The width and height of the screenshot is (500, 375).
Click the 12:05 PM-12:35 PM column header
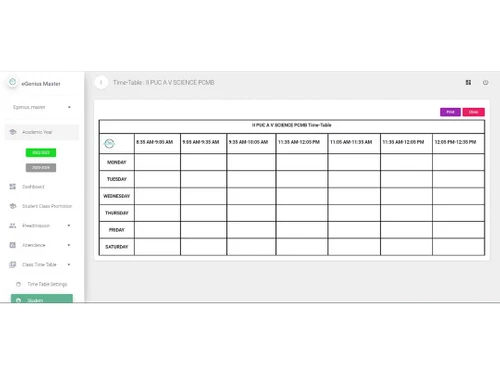pos(458,143)
